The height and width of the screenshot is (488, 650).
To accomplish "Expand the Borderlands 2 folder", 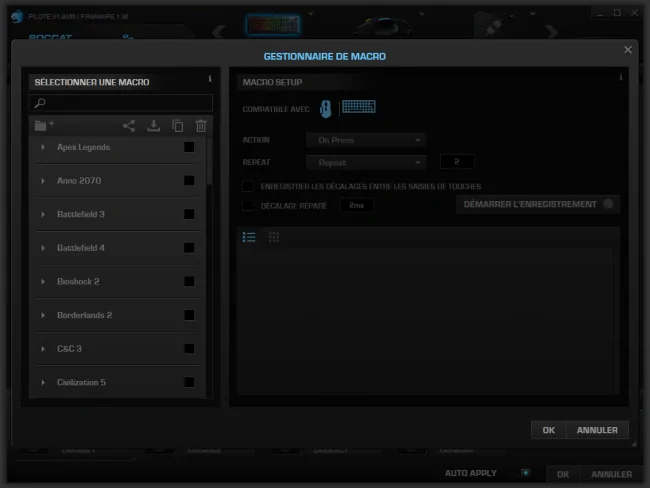I will [43, 315].
